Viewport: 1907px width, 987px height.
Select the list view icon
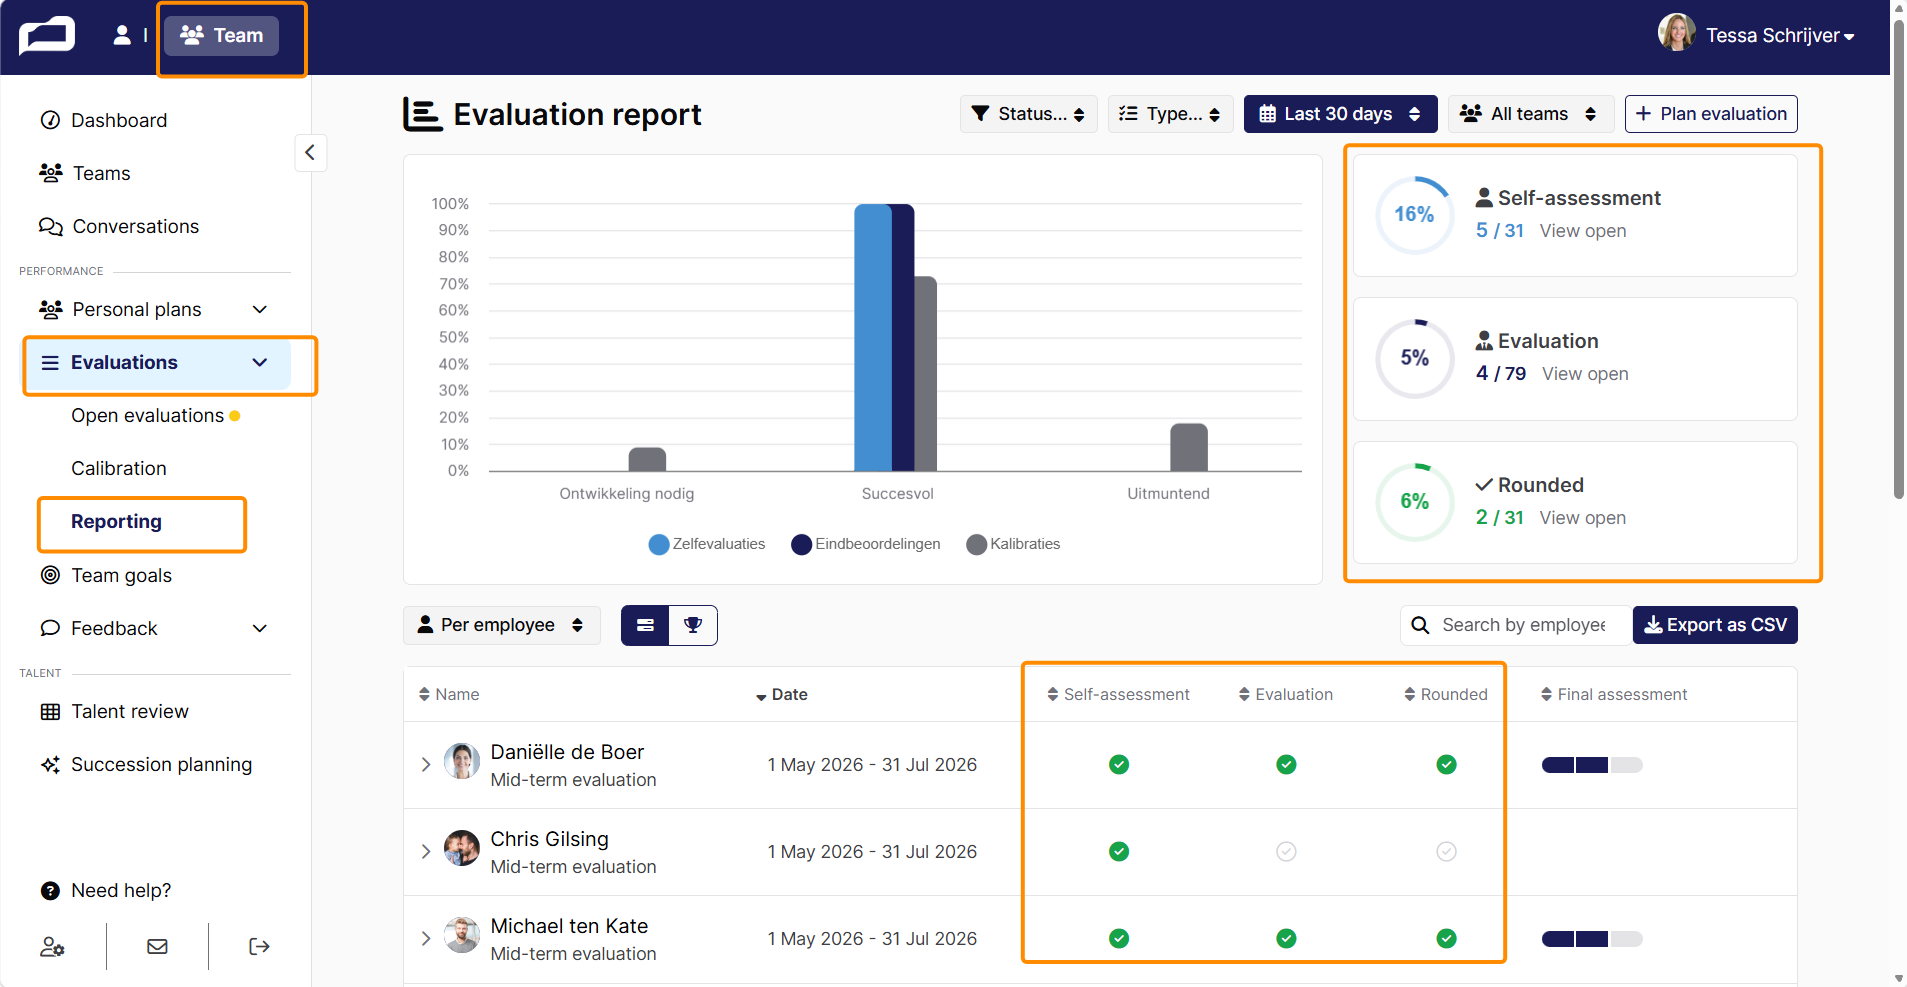[645, 625]
